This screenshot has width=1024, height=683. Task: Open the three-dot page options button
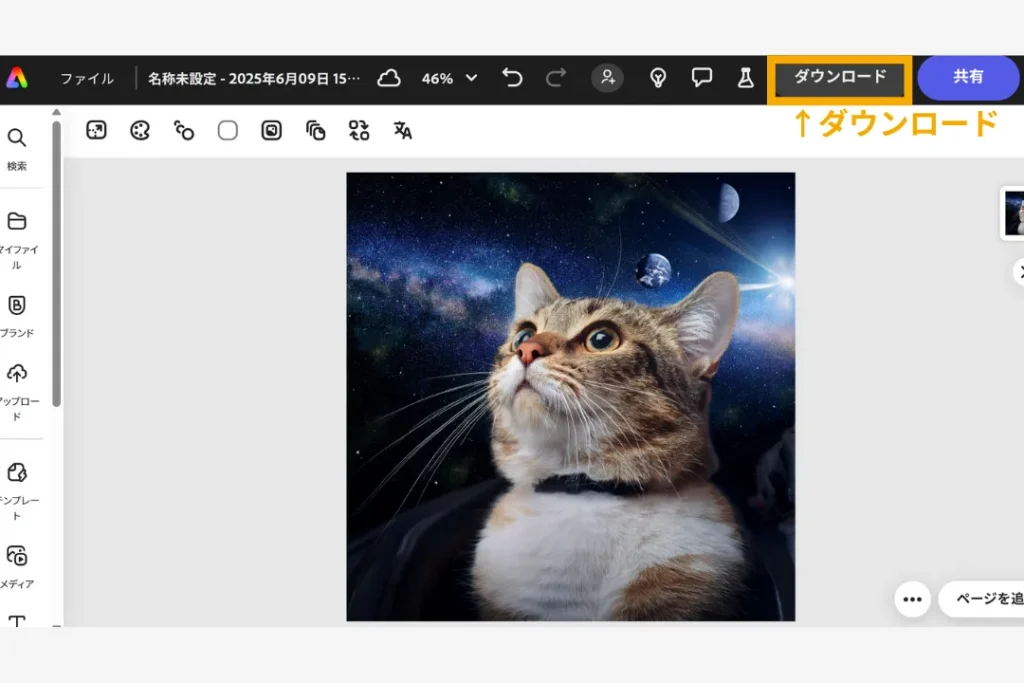click(912, 599)
